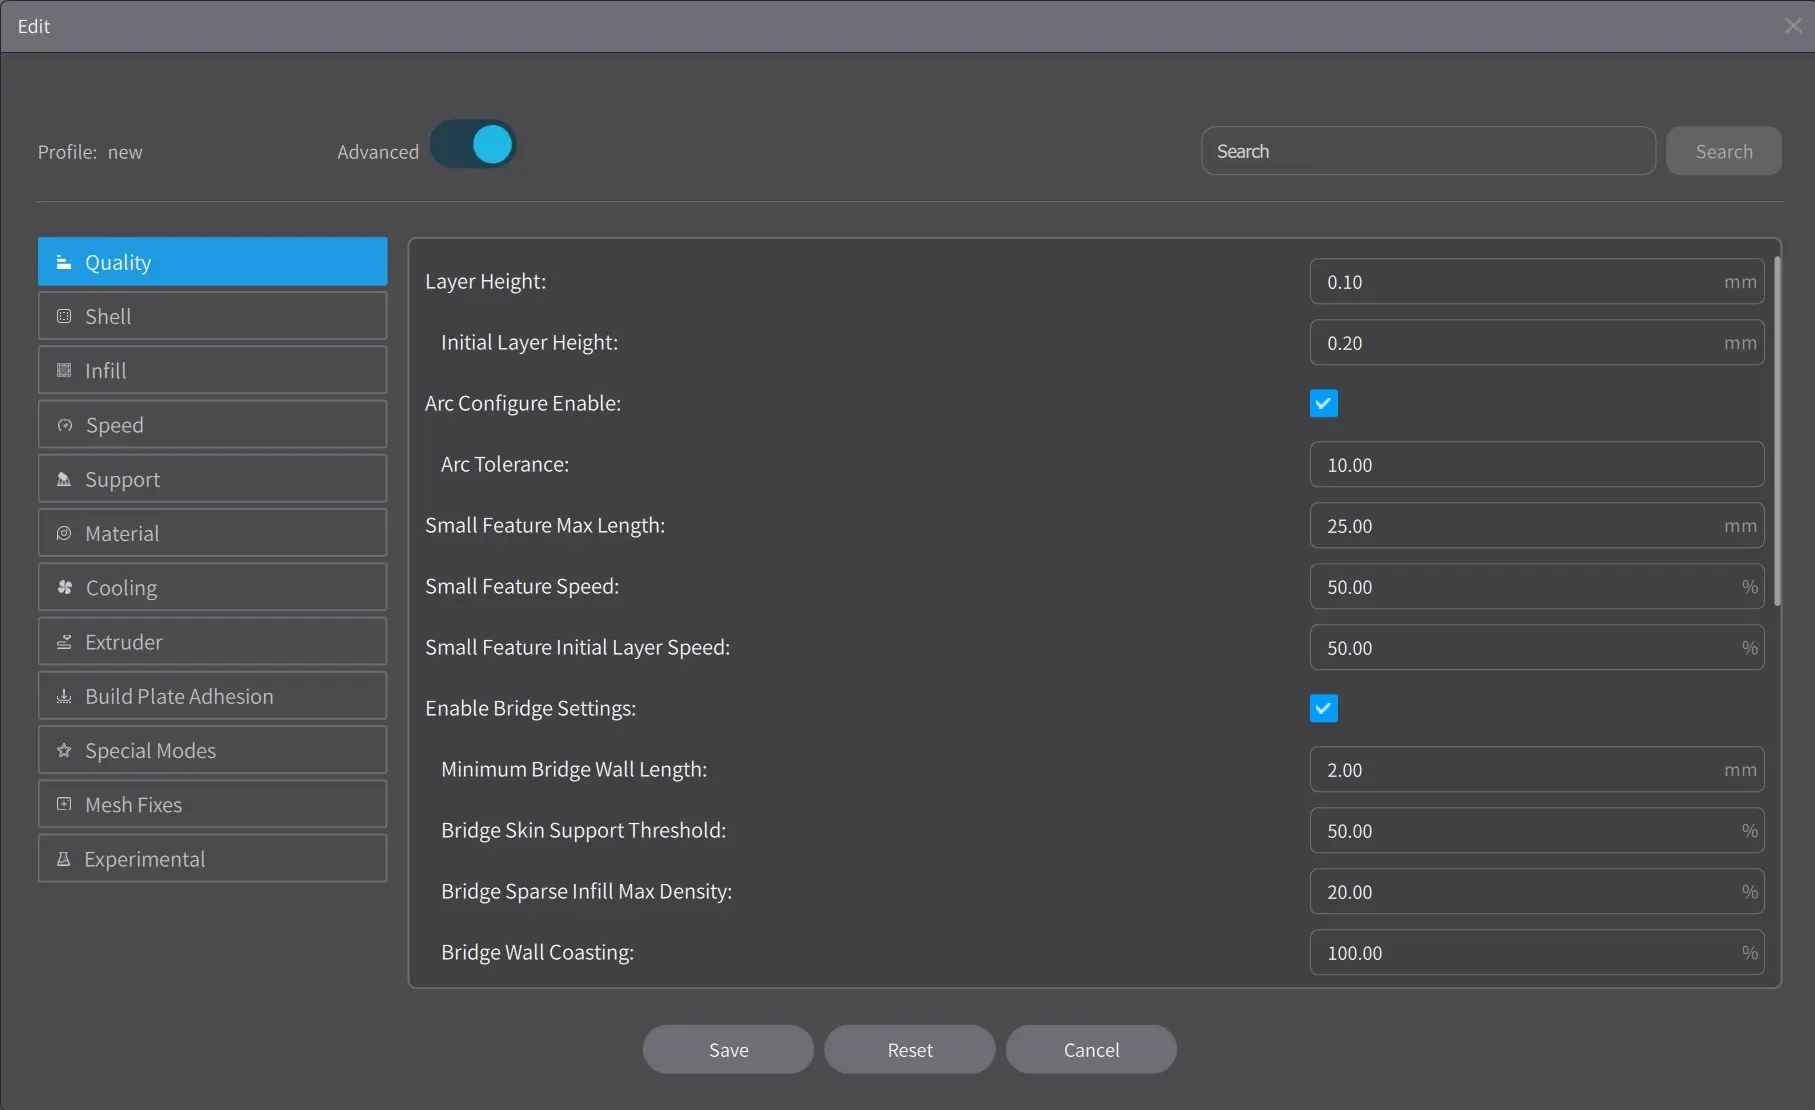Edit Bridge Sparse Infill Max Density
Image resolution: width=1815 pixels, height=1110 pixels.
coord(1537,892)
